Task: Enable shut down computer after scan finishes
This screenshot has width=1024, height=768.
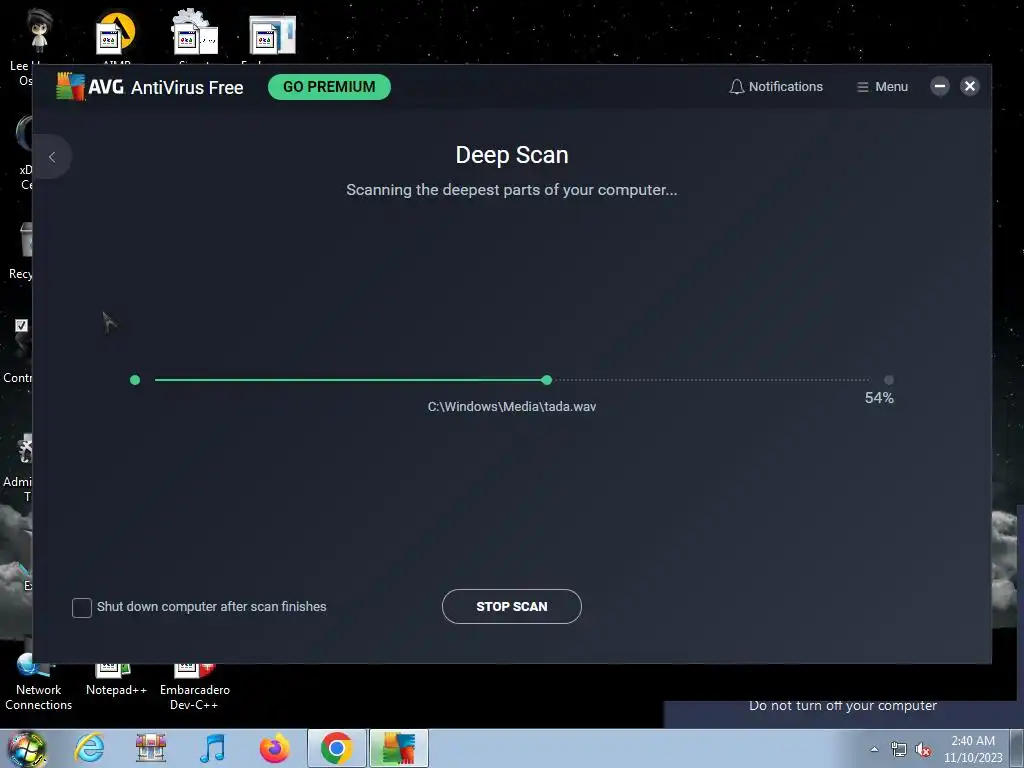Action: click(x=82, y=607)
